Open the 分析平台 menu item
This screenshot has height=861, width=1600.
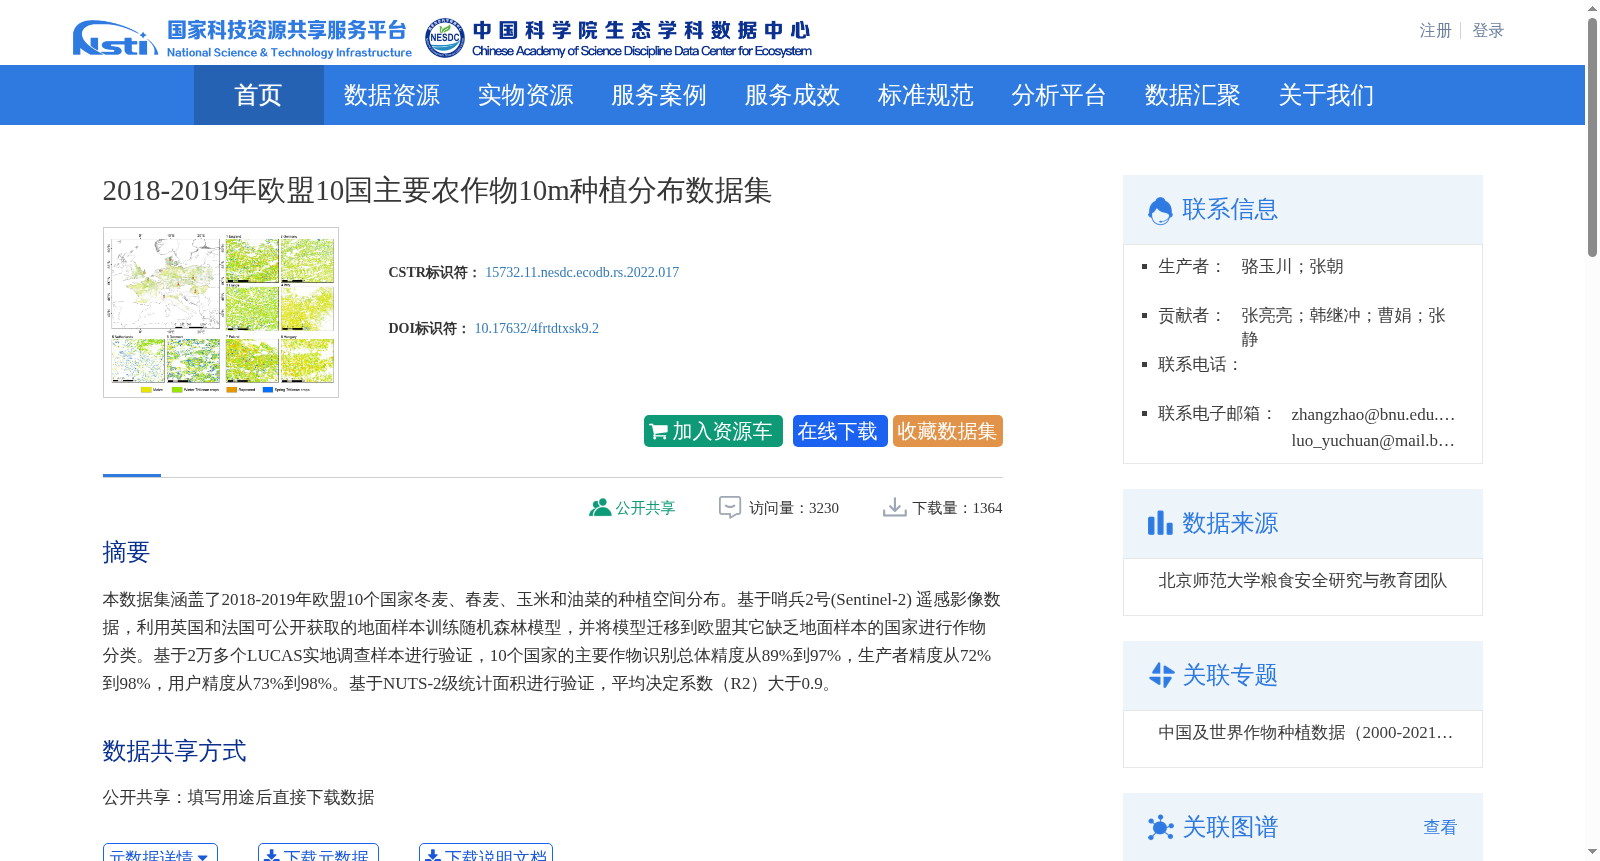click(1059, 95)
